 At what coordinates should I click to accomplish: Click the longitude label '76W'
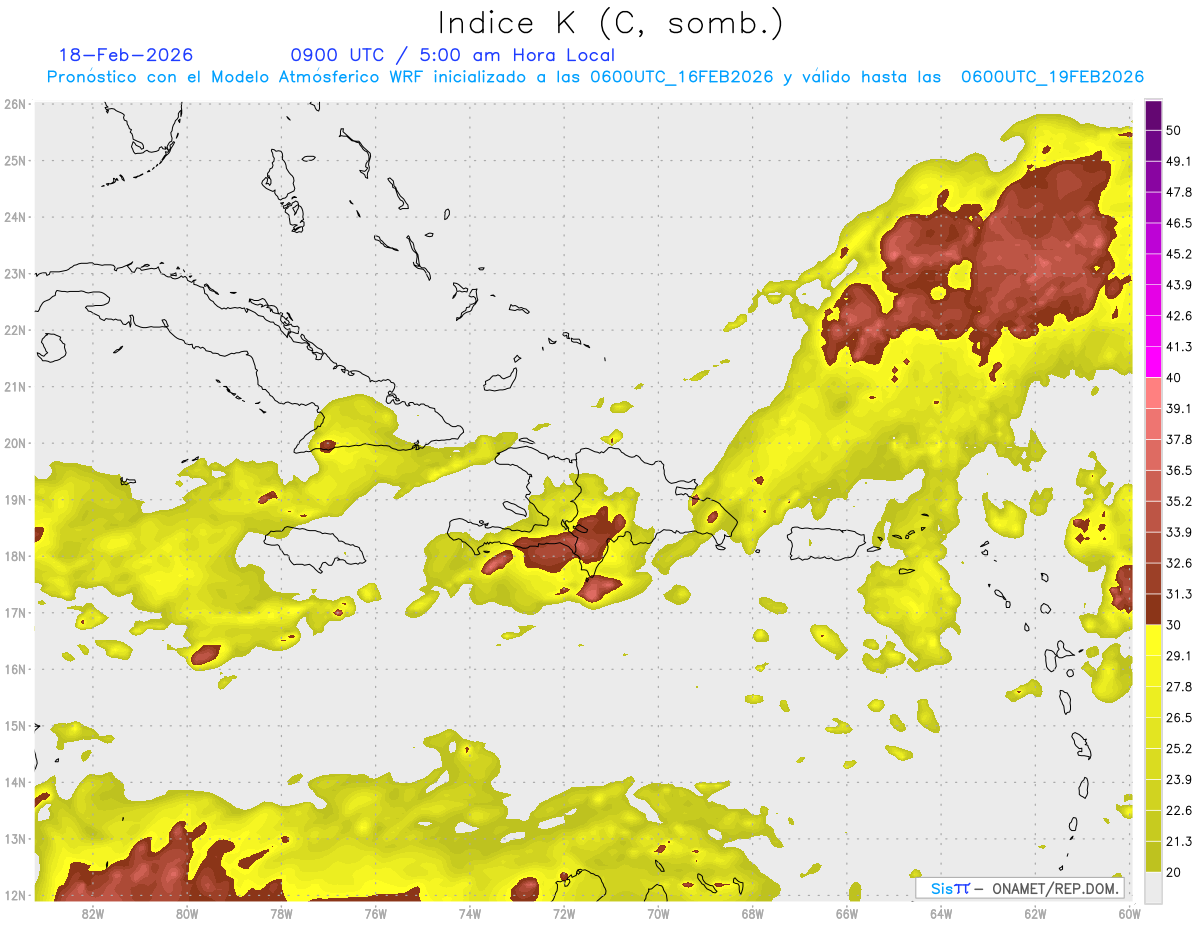tap(375, 913)
